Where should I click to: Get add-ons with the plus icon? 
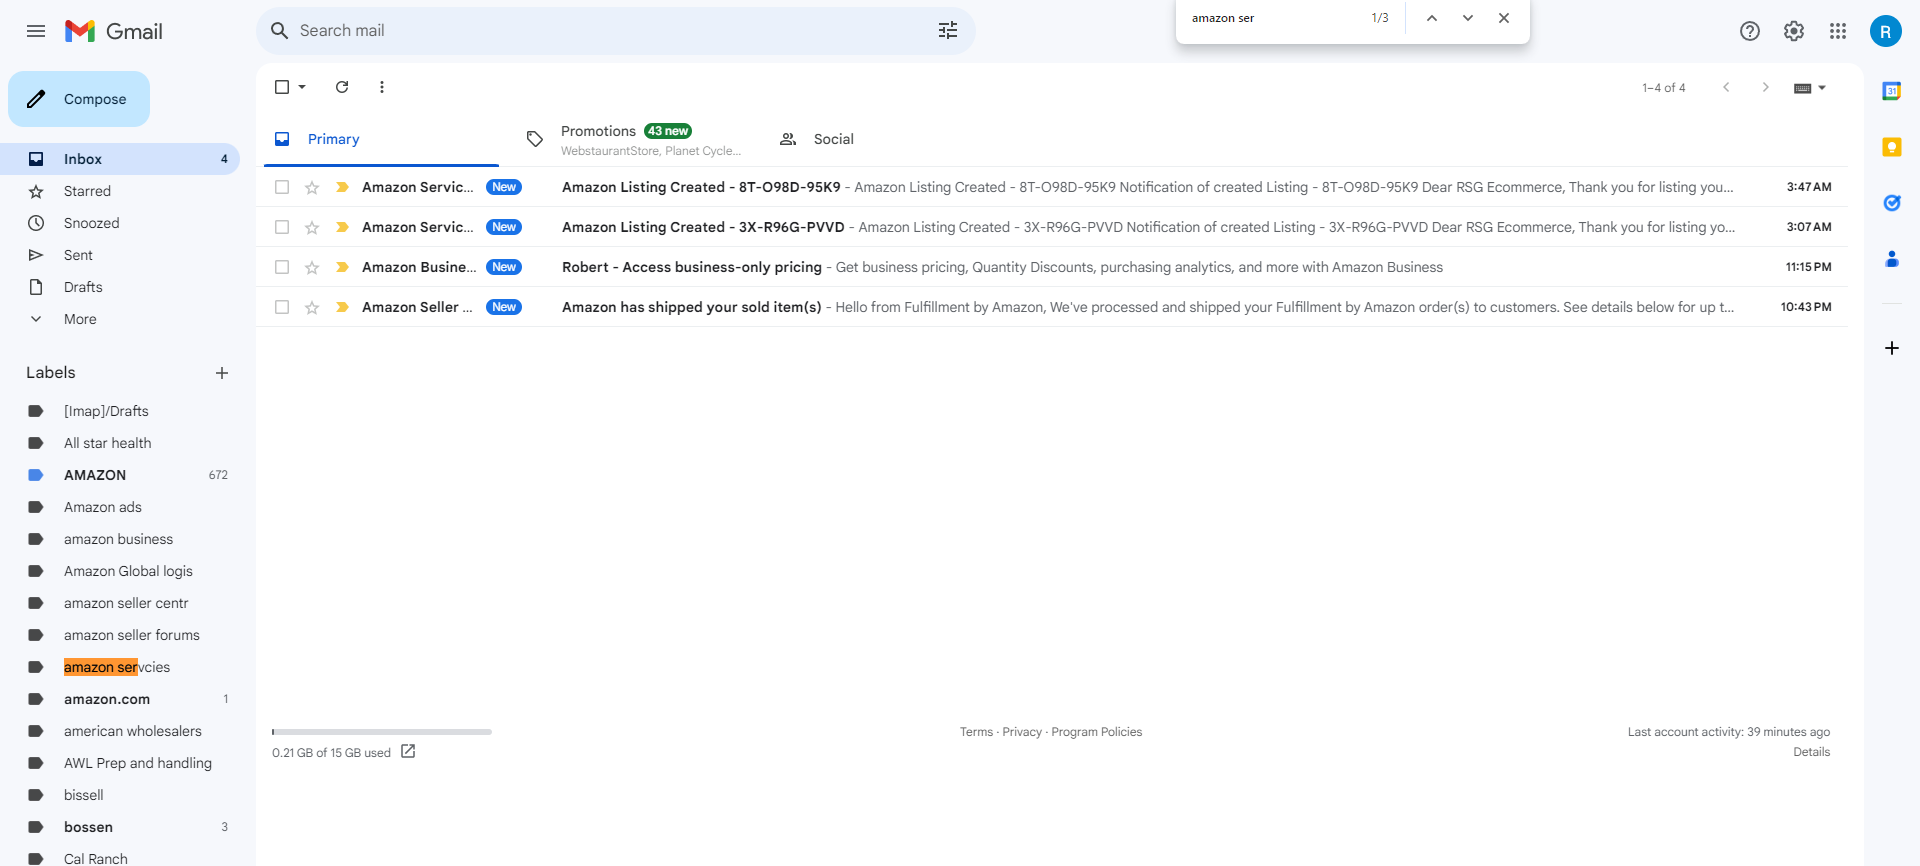click(1891, 348)
